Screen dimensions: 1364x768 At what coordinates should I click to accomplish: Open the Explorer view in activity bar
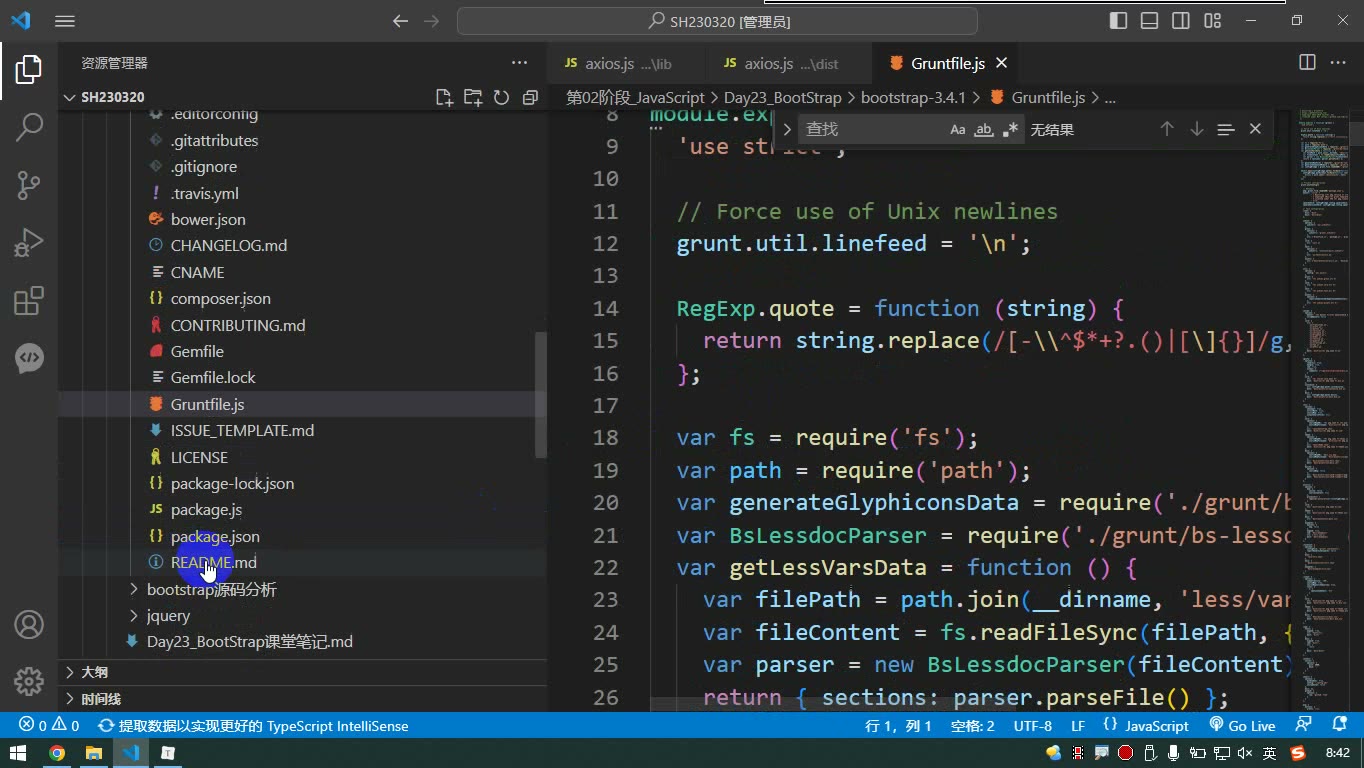tap(29, 69)
